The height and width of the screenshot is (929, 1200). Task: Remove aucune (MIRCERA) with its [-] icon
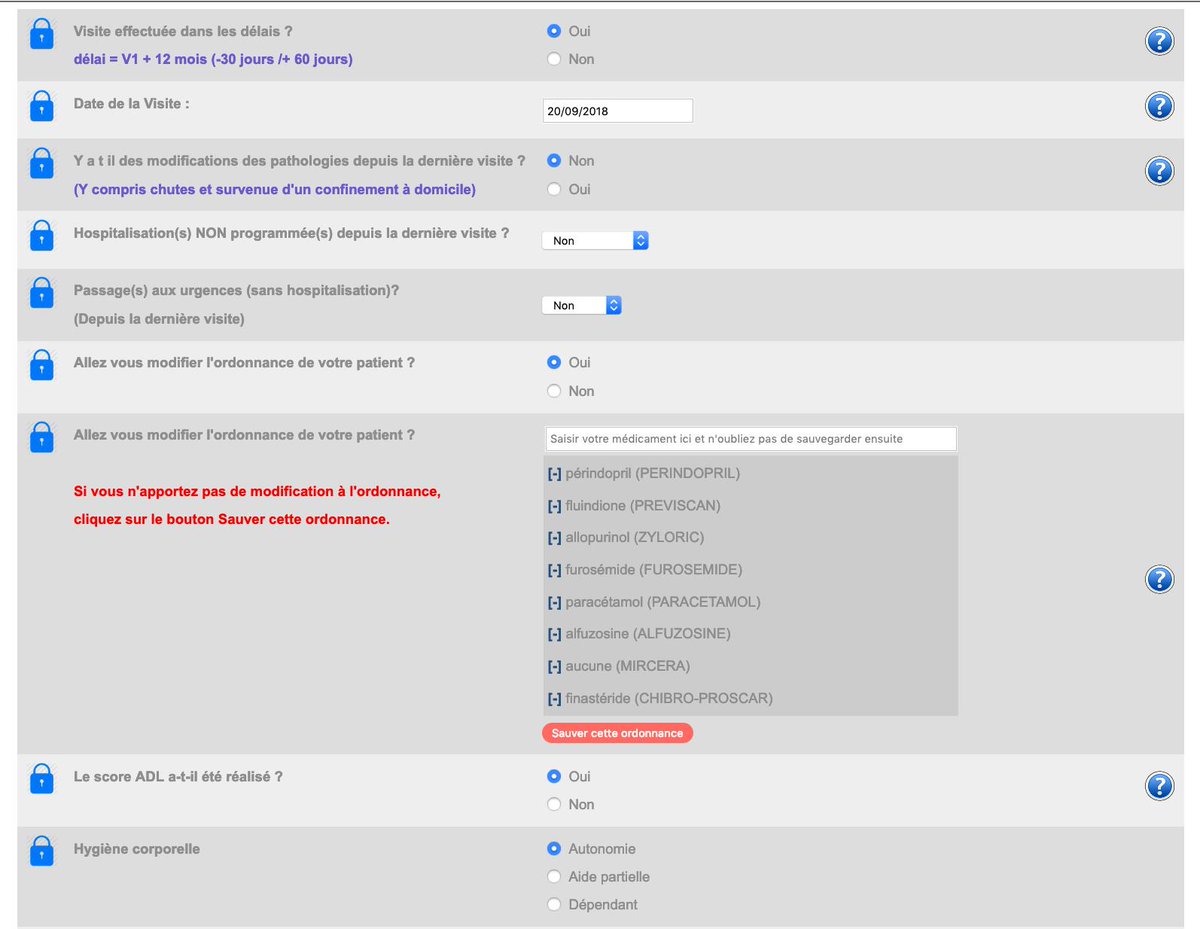click(554, 666)
